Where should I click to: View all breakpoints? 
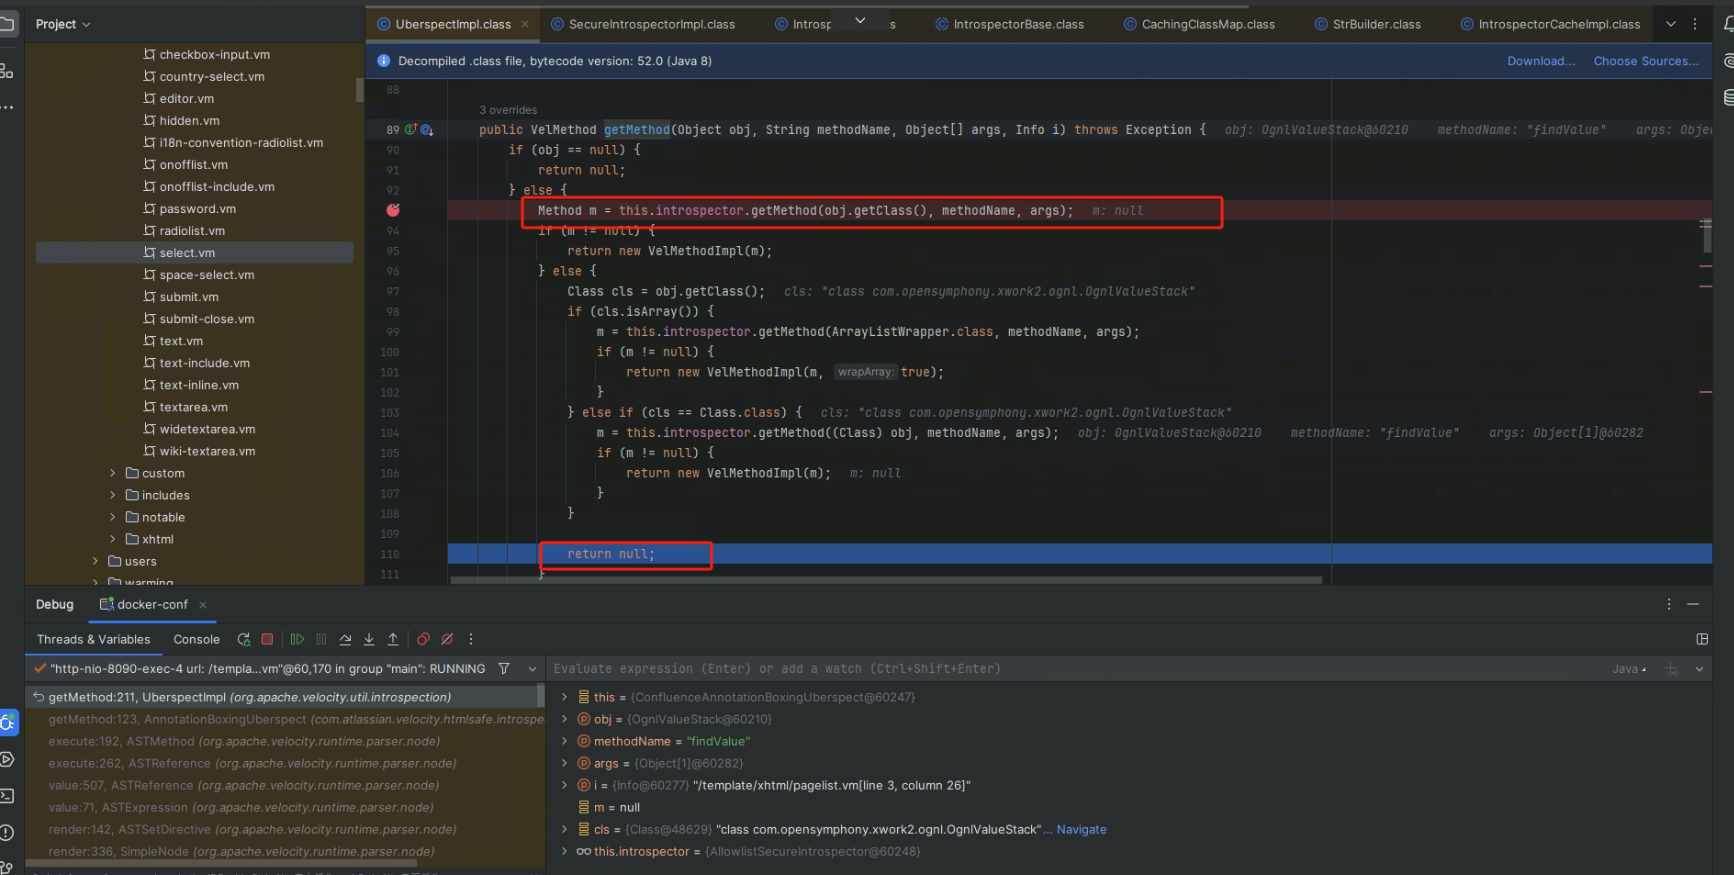coord(423,639)
